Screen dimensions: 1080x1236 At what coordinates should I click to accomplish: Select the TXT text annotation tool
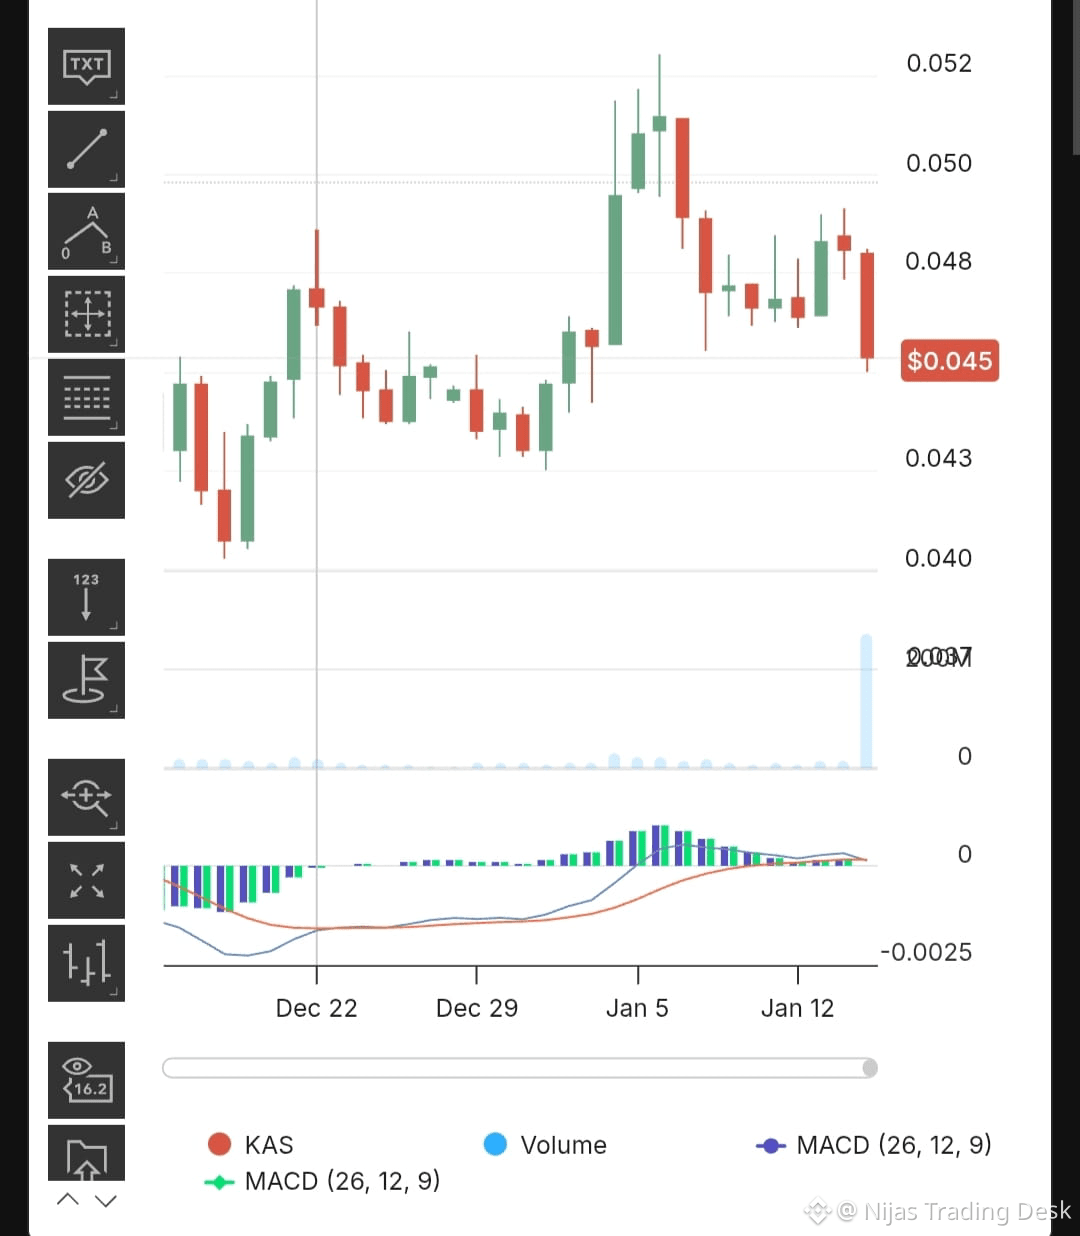point(86,66)
